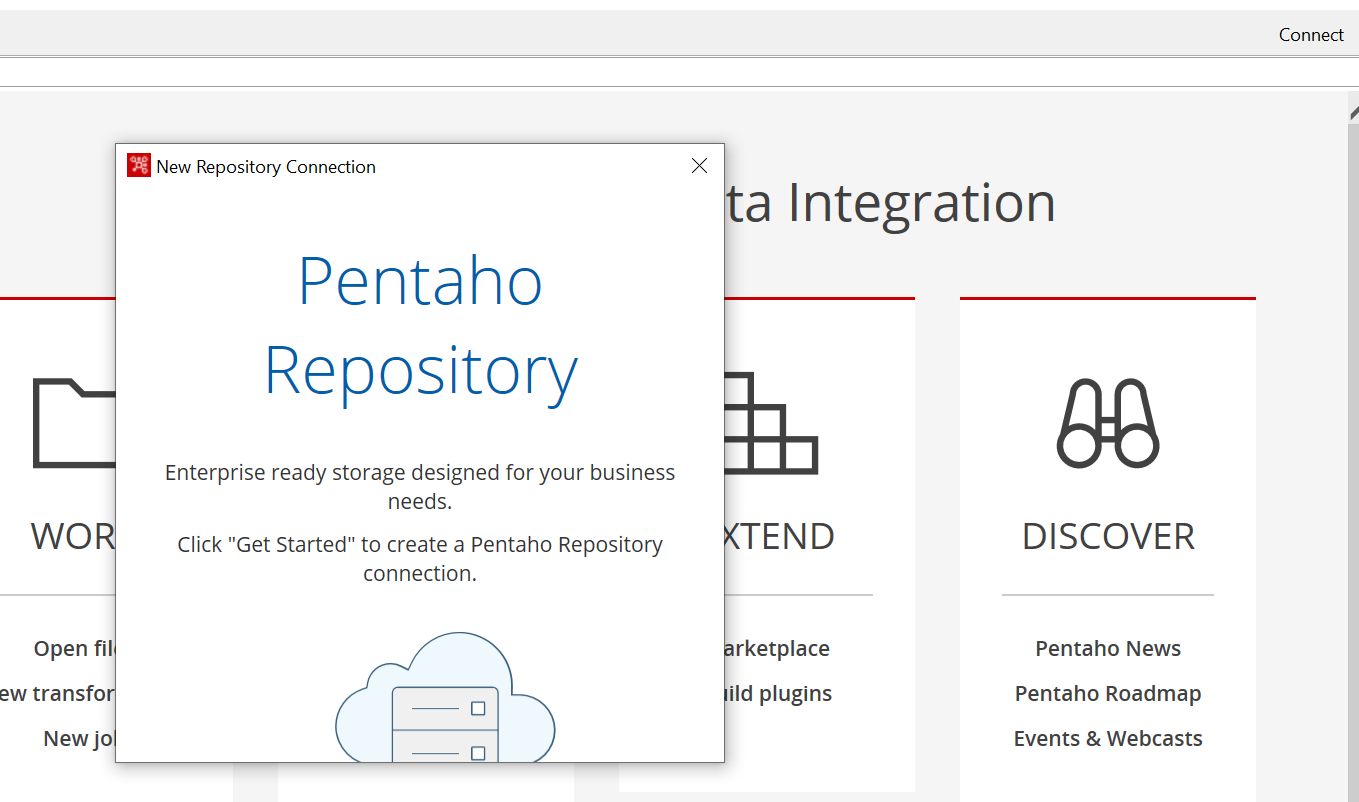Click the 'Get Started' instruction text

(420, 558)
